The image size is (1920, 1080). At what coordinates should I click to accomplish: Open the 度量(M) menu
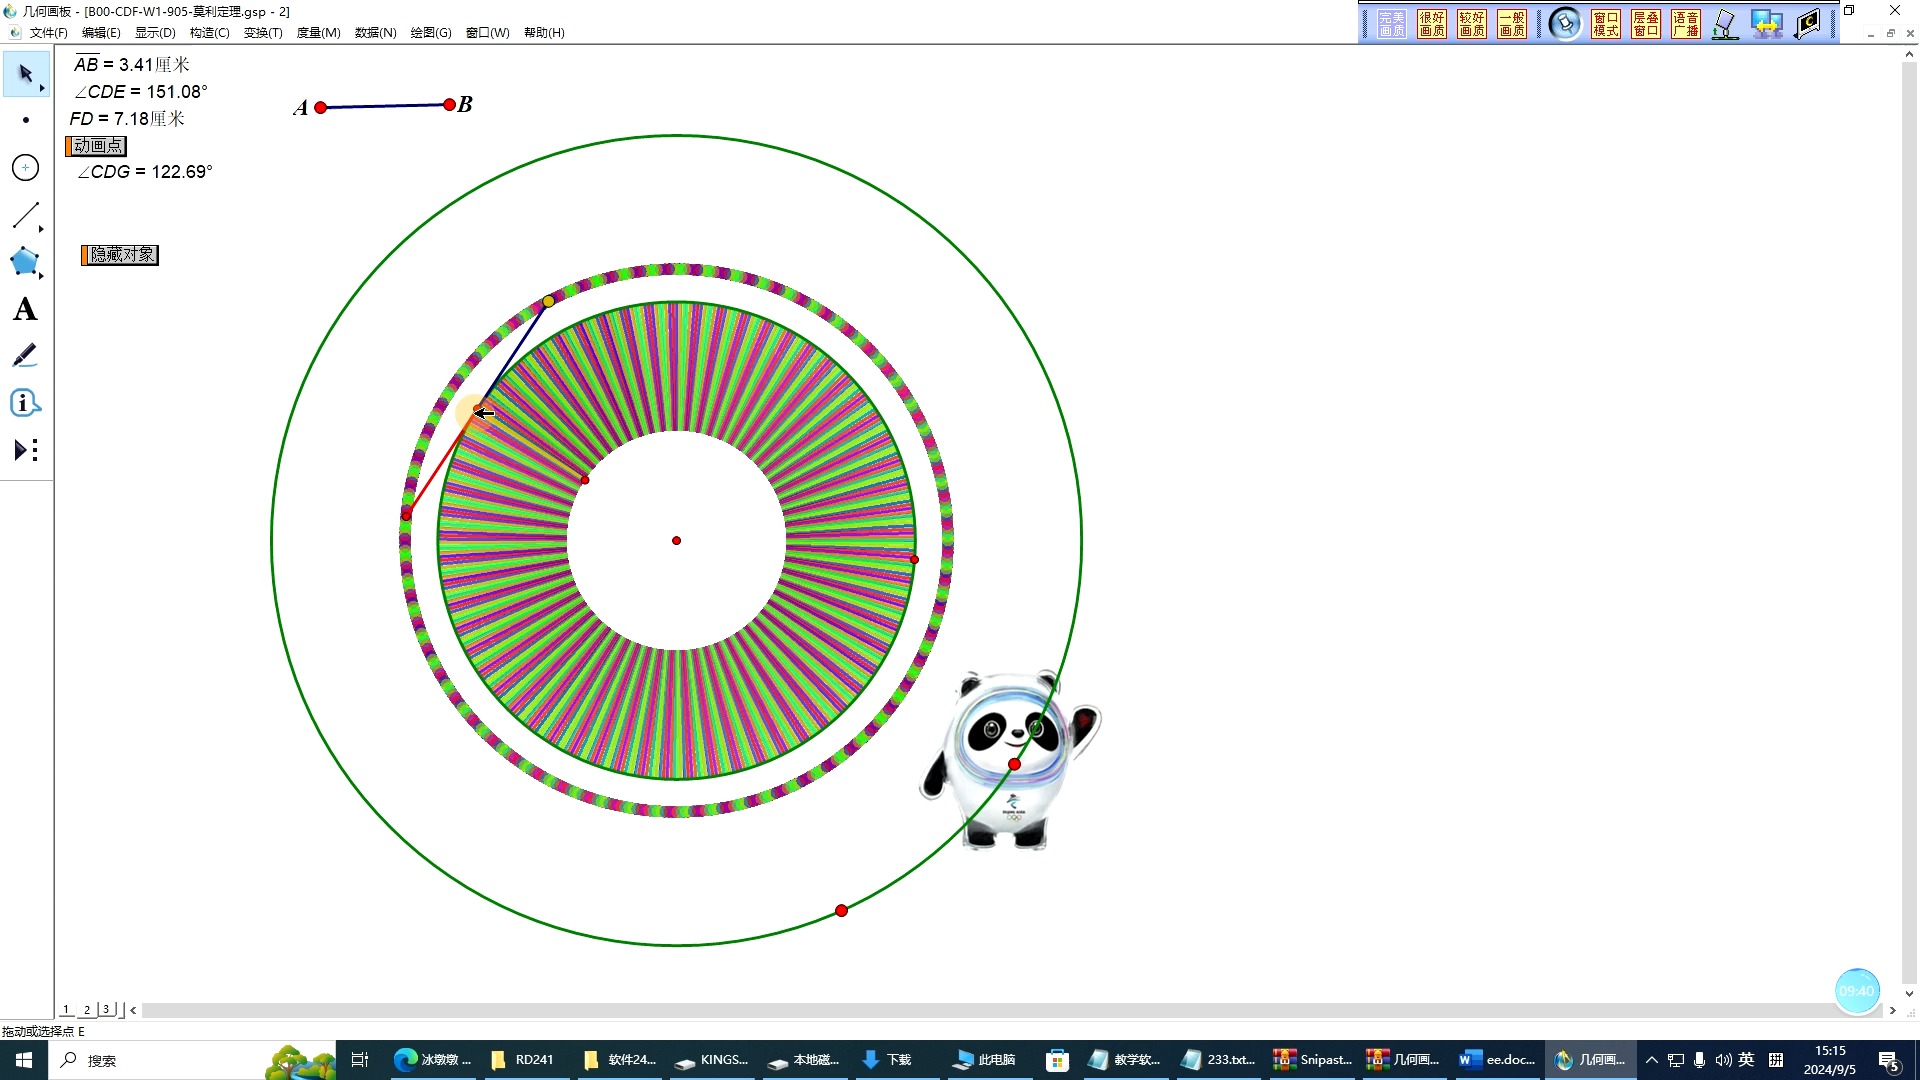coord(318,33)
